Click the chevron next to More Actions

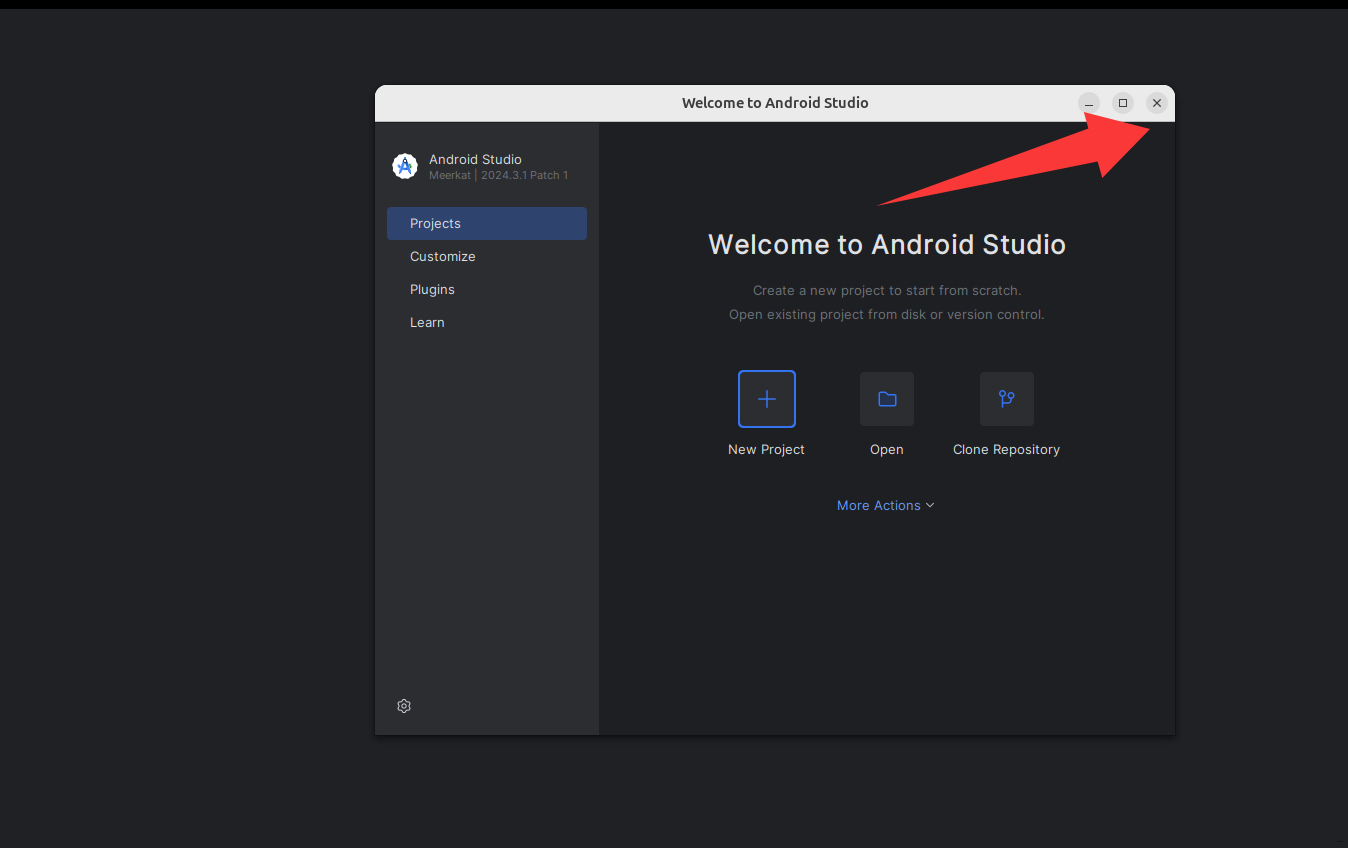point(930,505)
